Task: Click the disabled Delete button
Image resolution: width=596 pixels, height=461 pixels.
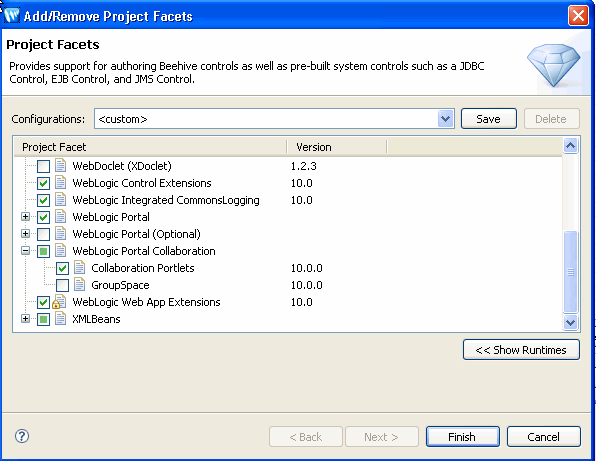Action: tap(551, 119)
